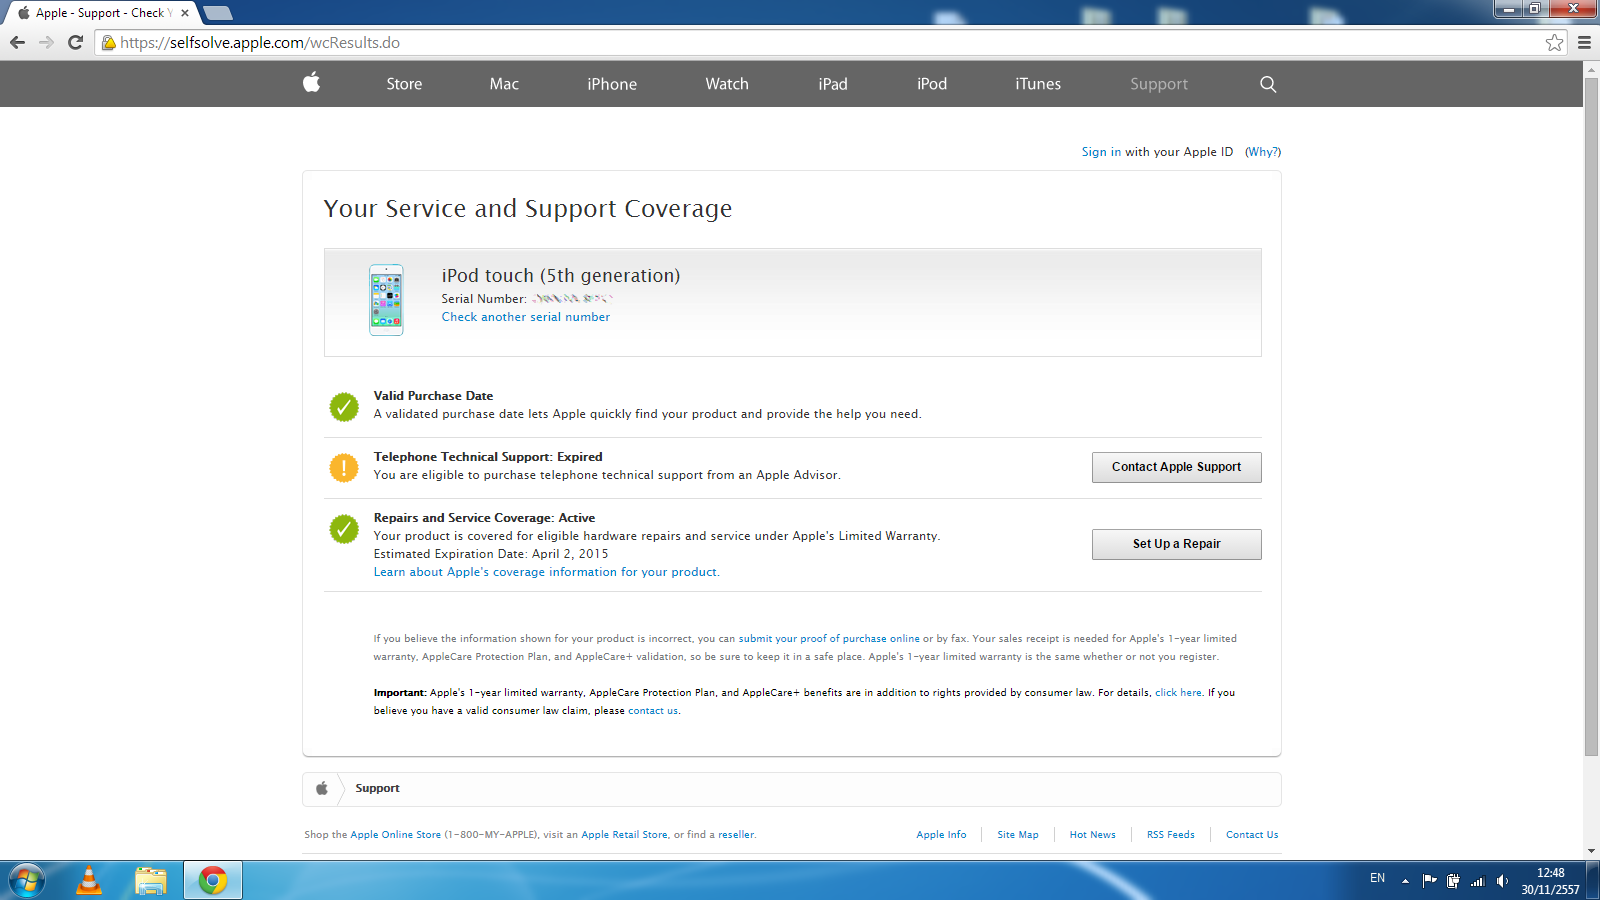
Task: Open the Site Map footer link
Action: click(x=1018, y=834)
